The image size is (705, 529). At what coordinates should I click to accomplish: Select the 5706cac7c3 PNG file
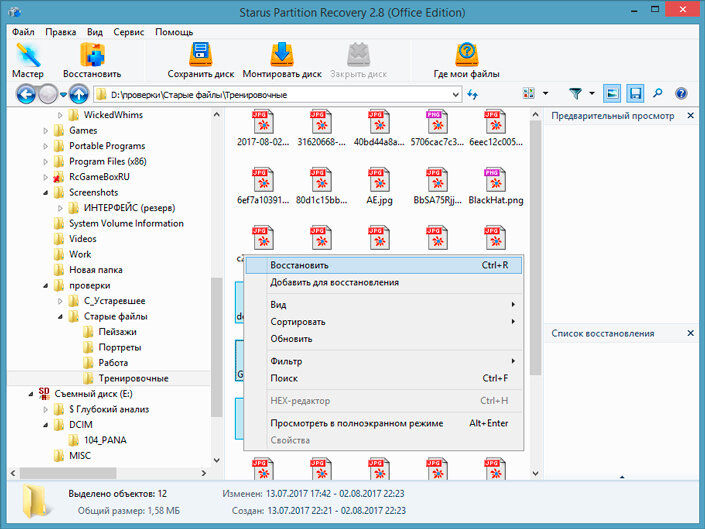437,129
